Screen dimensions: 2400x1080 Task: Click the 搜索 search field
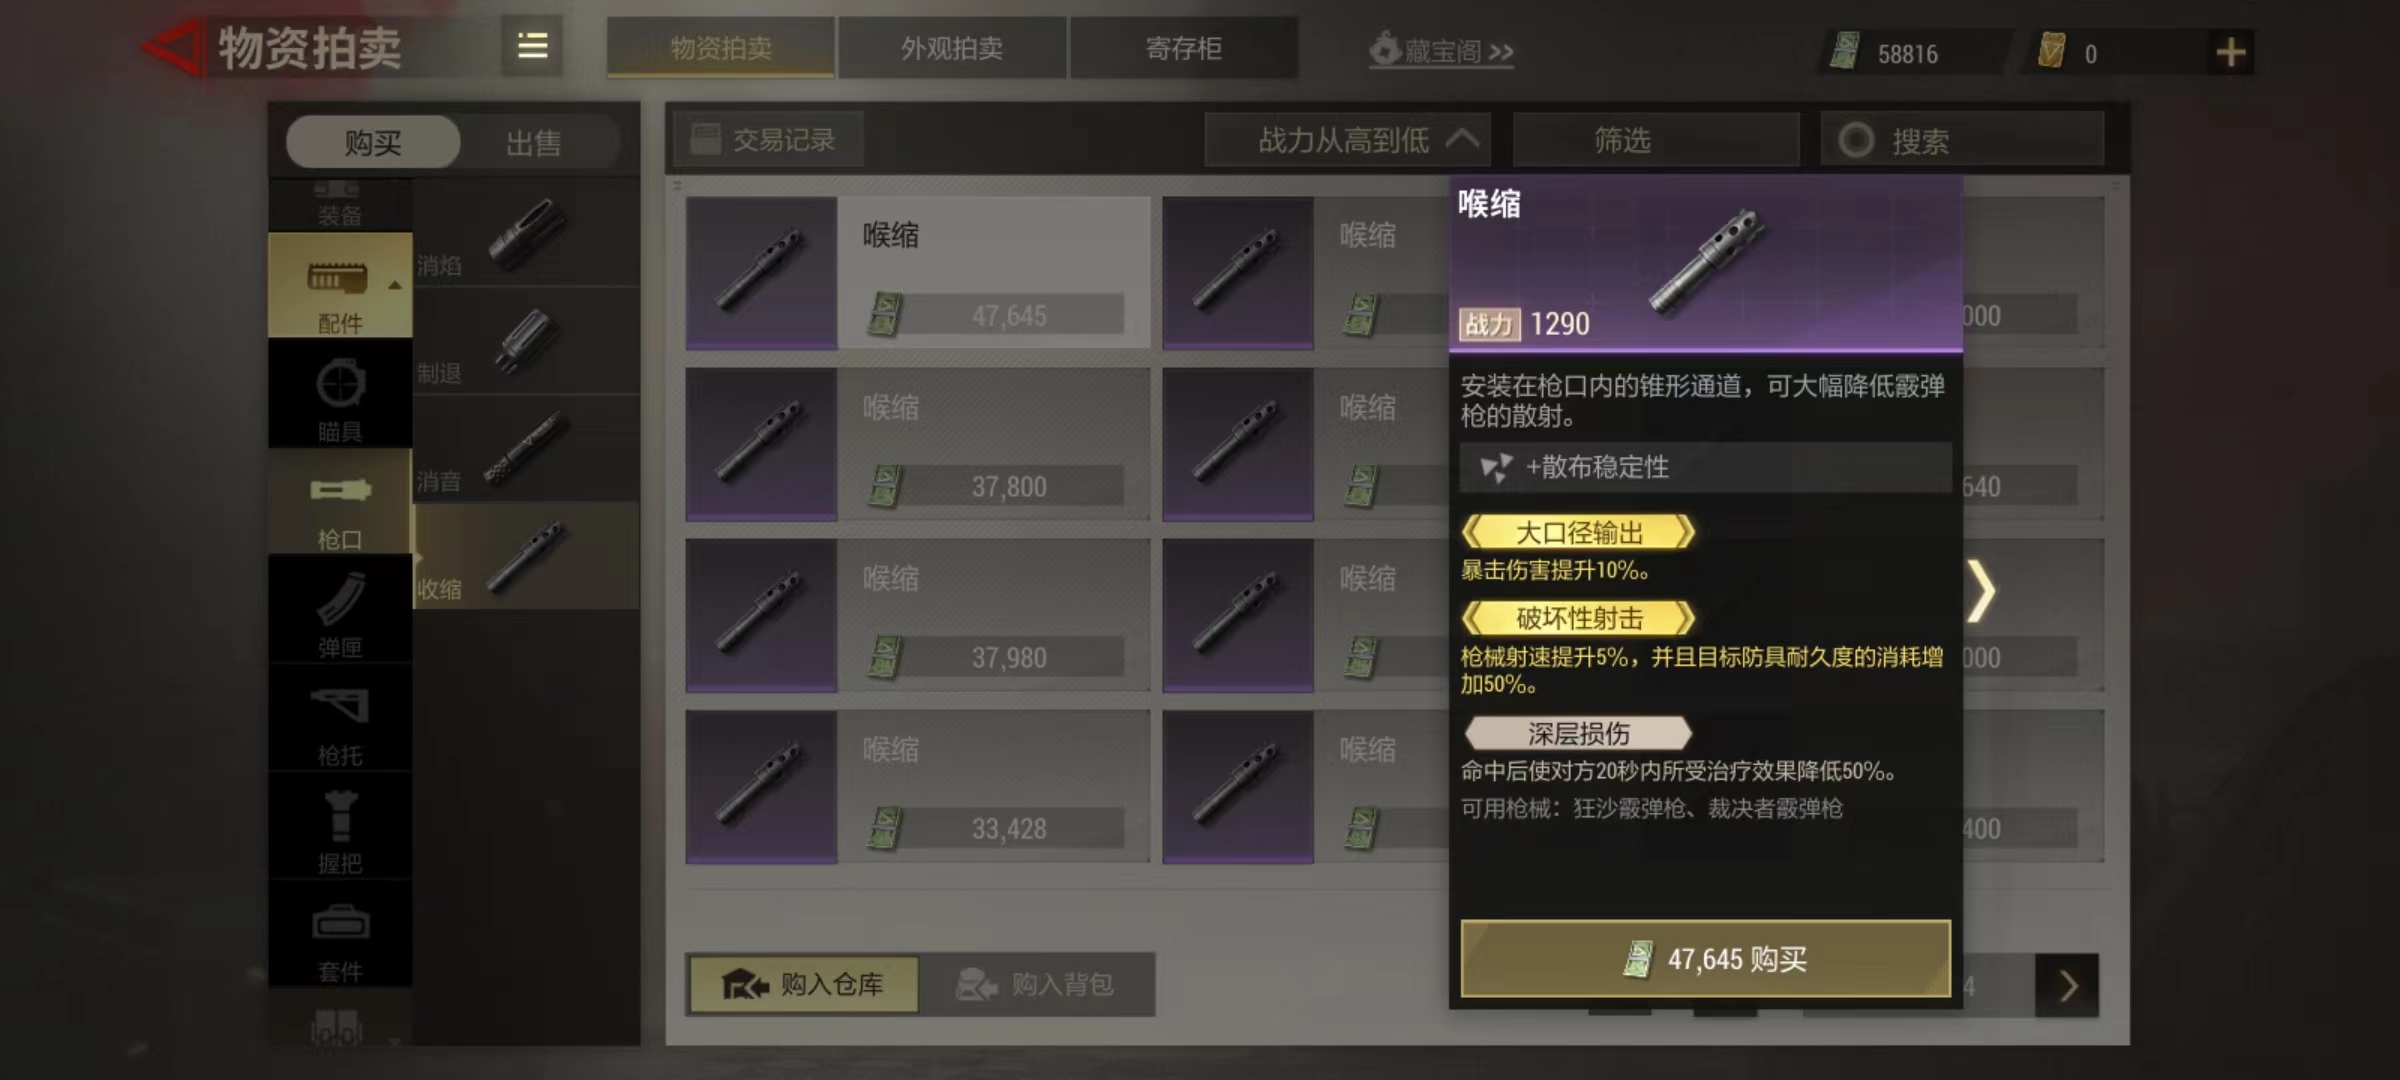(x=1962, y=140)
